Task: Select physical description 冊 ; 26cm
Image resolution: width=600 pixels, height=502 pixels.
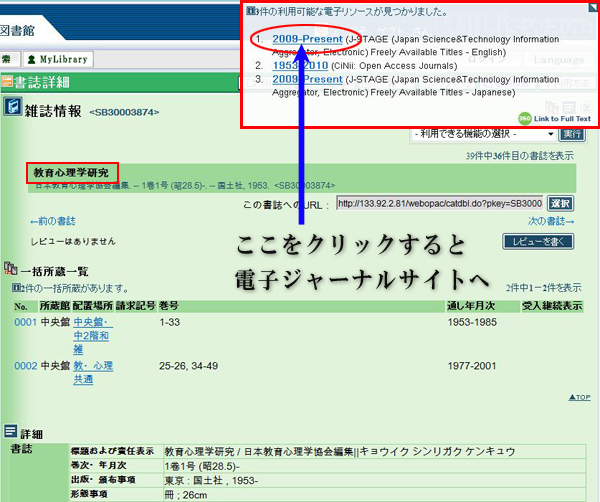Action: pos(186,495)
